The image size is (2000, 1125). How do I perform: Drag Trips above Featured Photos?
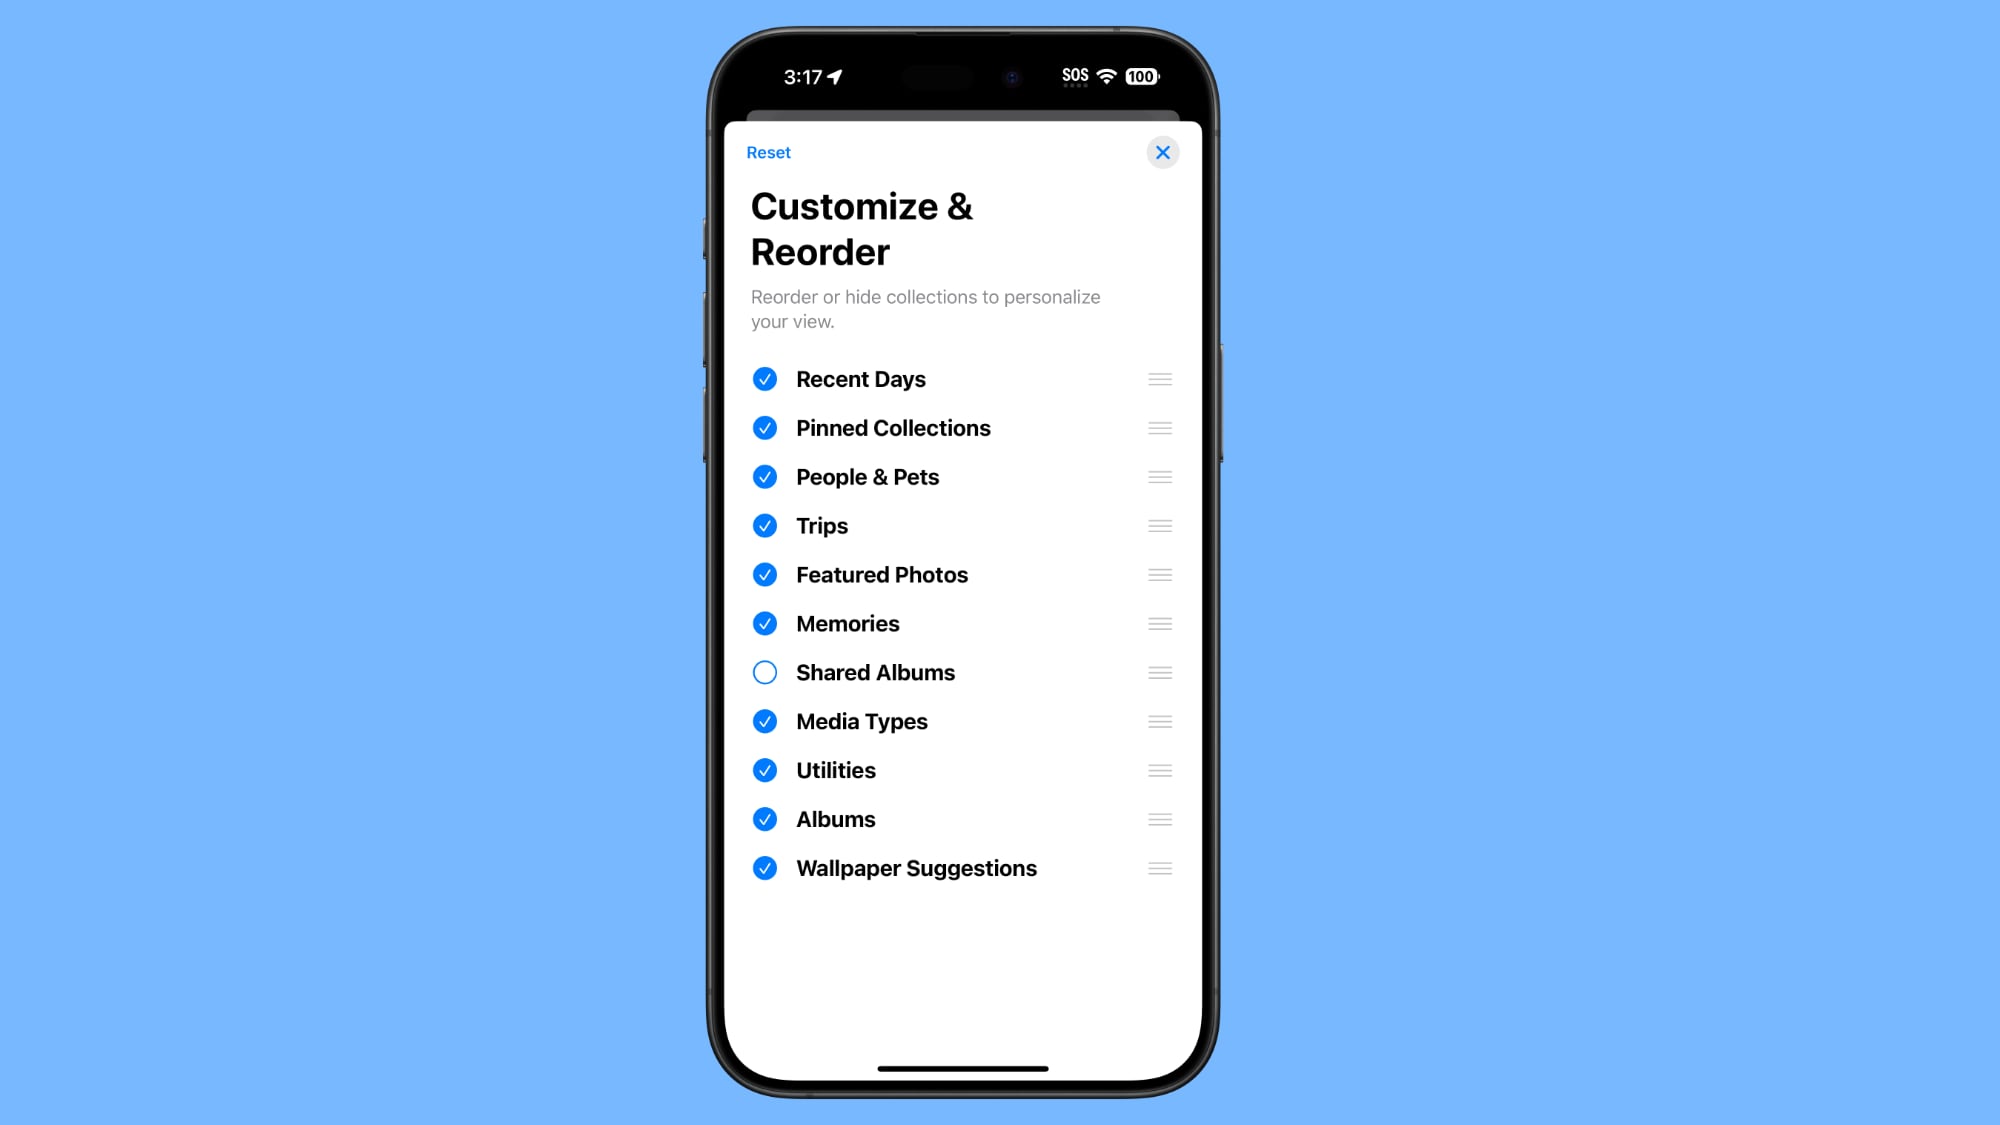(1158, 525)
